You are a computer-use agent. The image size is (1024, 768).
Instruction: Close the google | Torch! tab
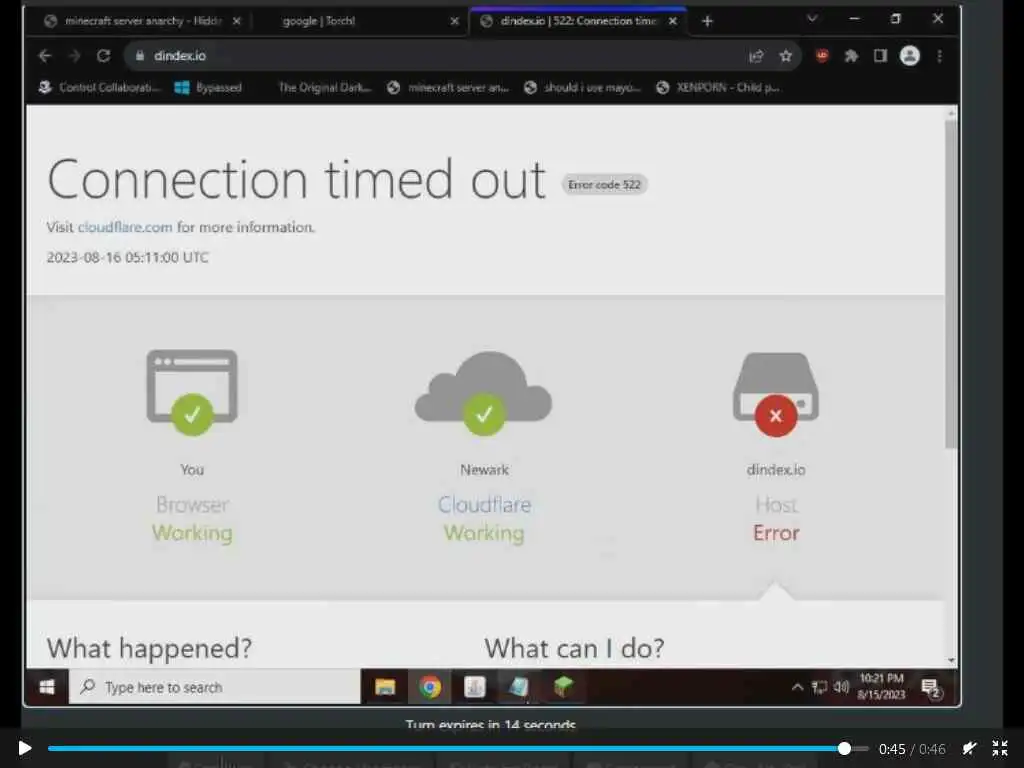point(455,21)
